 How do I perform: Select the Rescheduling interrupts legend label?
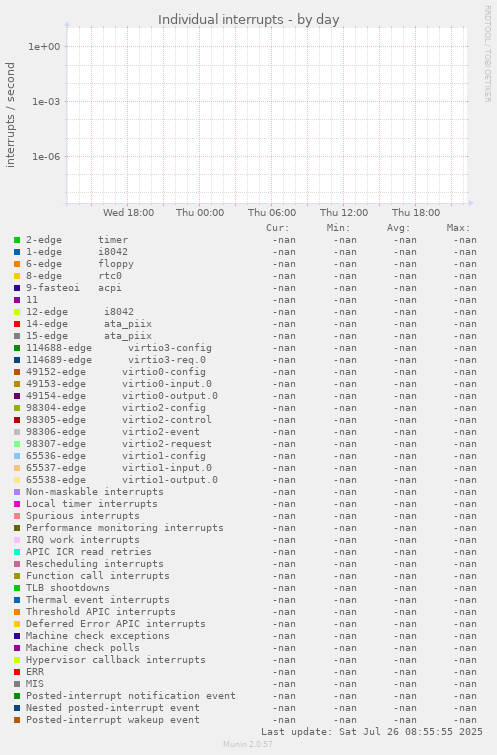click(x=94, y=563)
